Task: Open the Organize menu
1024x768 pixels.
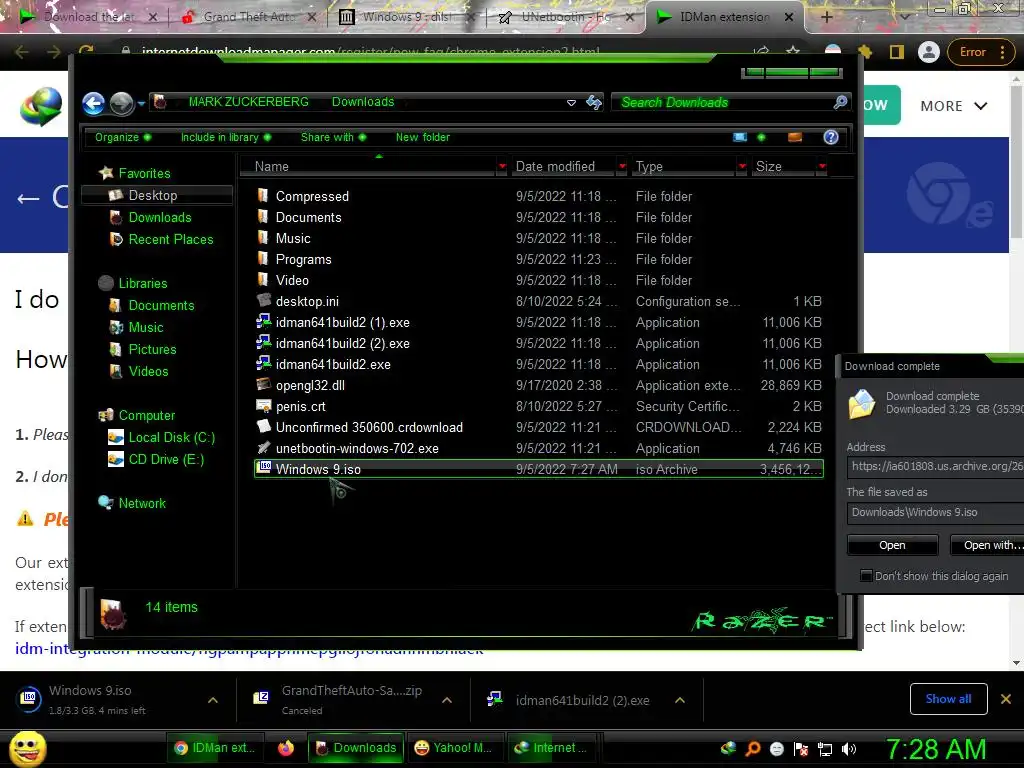Action: point(123,137)
